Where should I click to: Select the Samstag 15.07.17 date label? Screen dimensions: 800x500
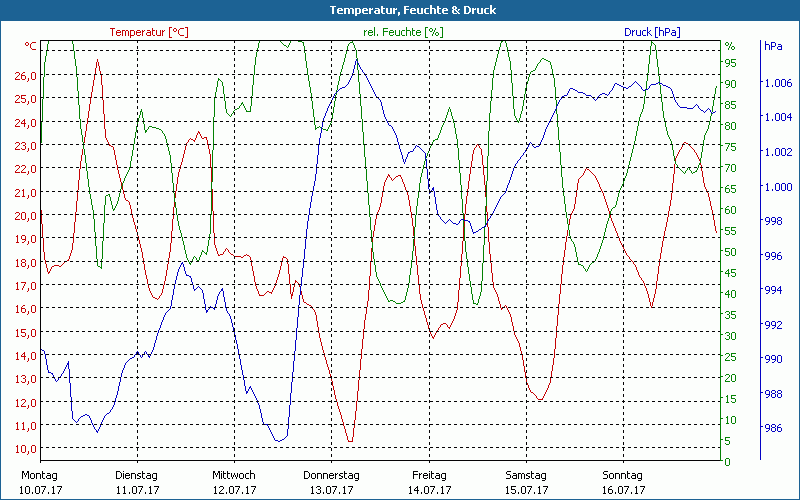(x=525, y=482)
